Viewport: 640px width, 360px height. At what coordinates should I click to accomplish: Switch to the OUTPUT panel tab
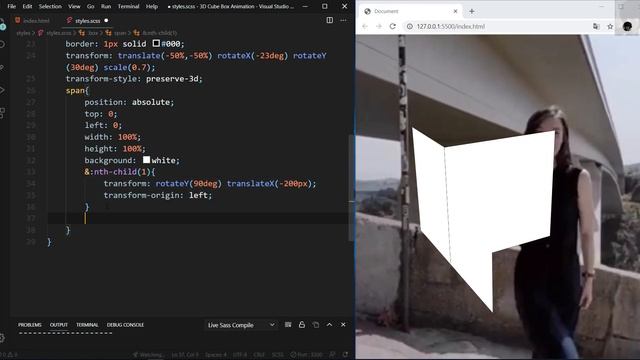point(59,325)
